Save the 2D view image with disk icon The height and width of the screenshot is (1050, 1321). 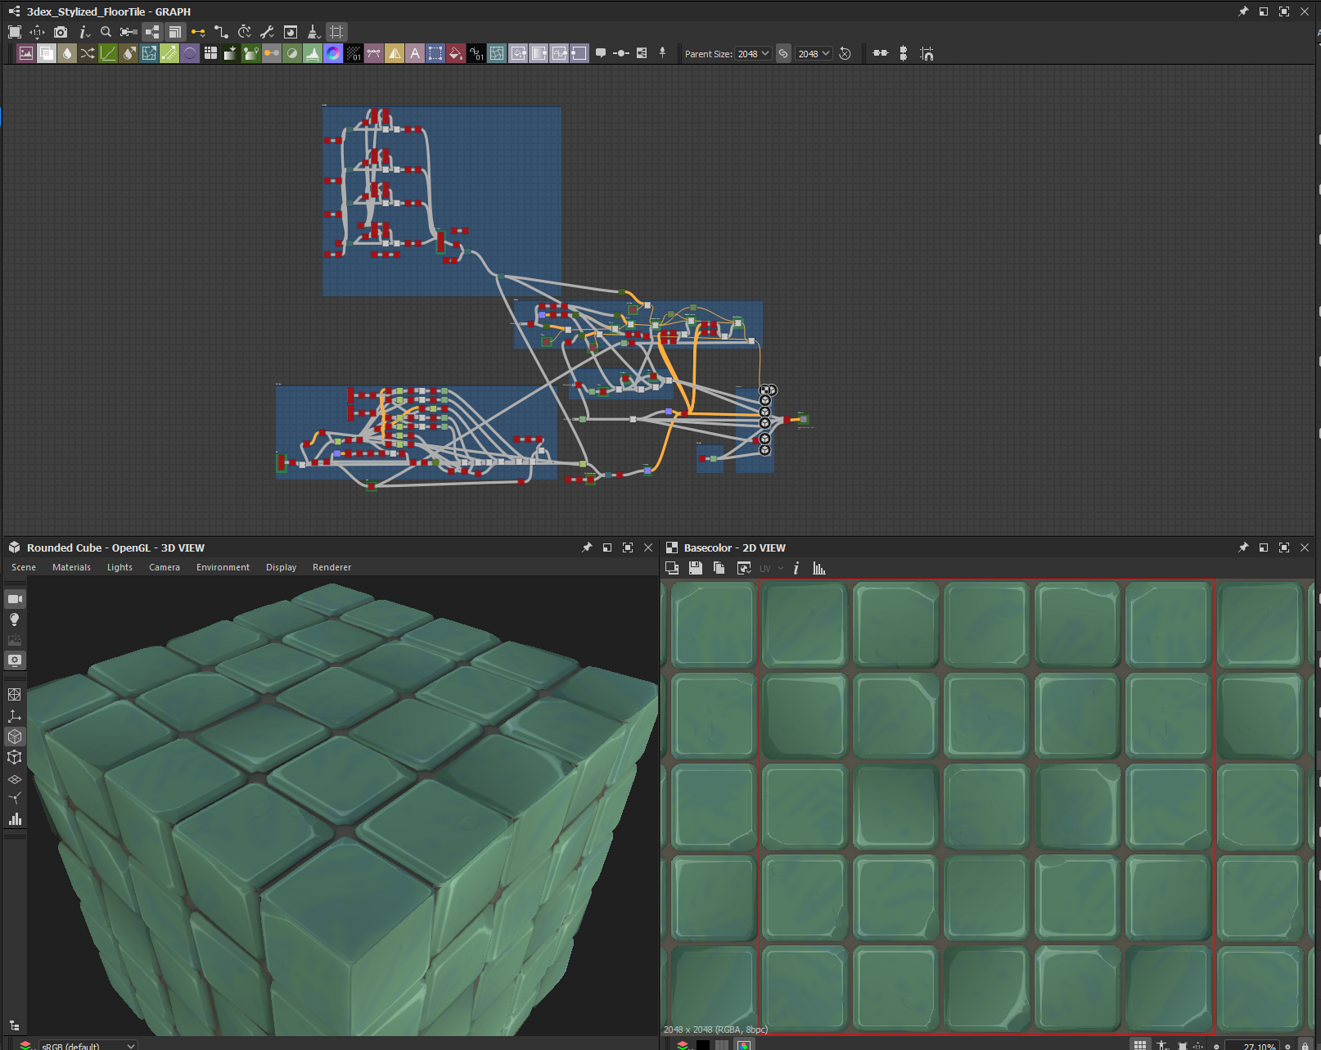695,568
